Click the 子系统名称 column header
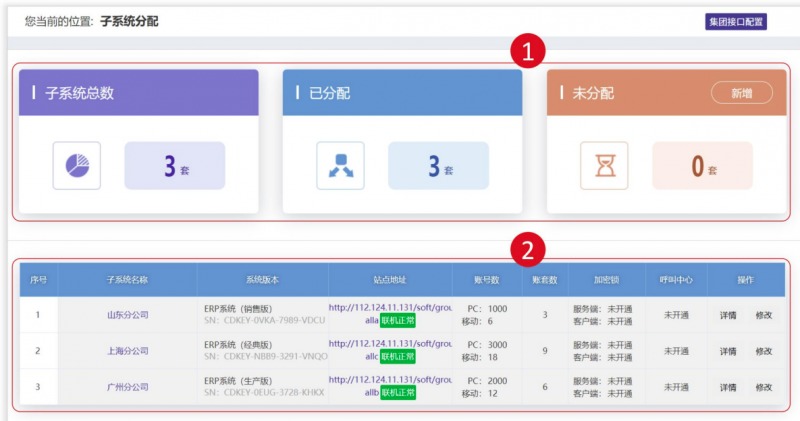Screen dimensions: 800x421 tap(128, 280)
